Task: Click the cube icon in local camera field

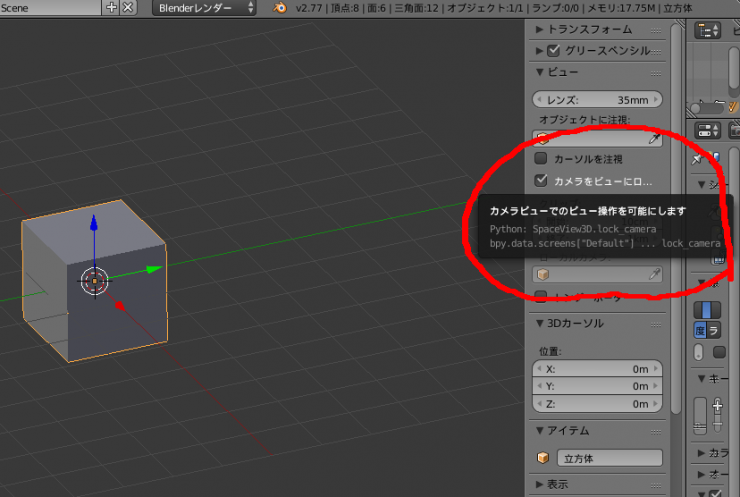Action: coord(543,274)
